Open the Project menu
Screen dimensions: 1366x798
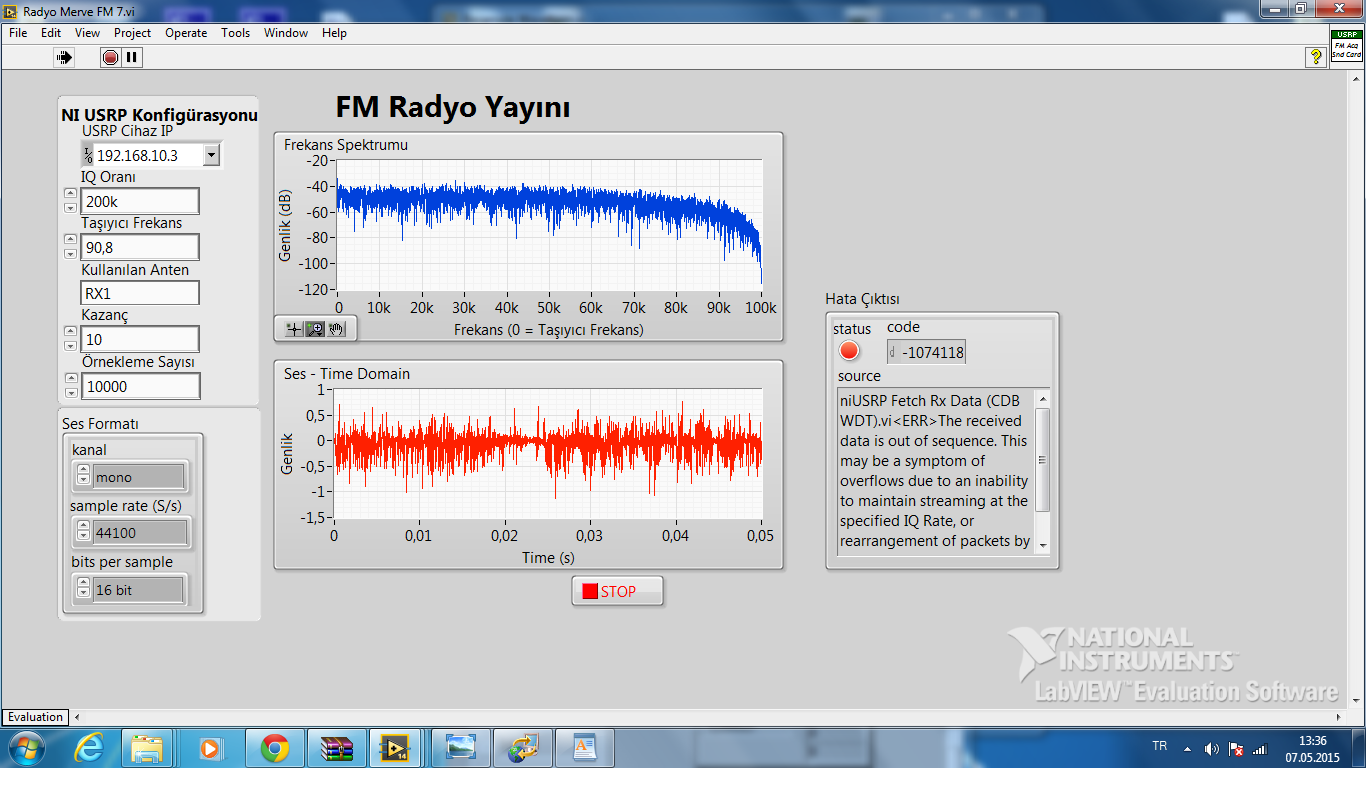132,33
